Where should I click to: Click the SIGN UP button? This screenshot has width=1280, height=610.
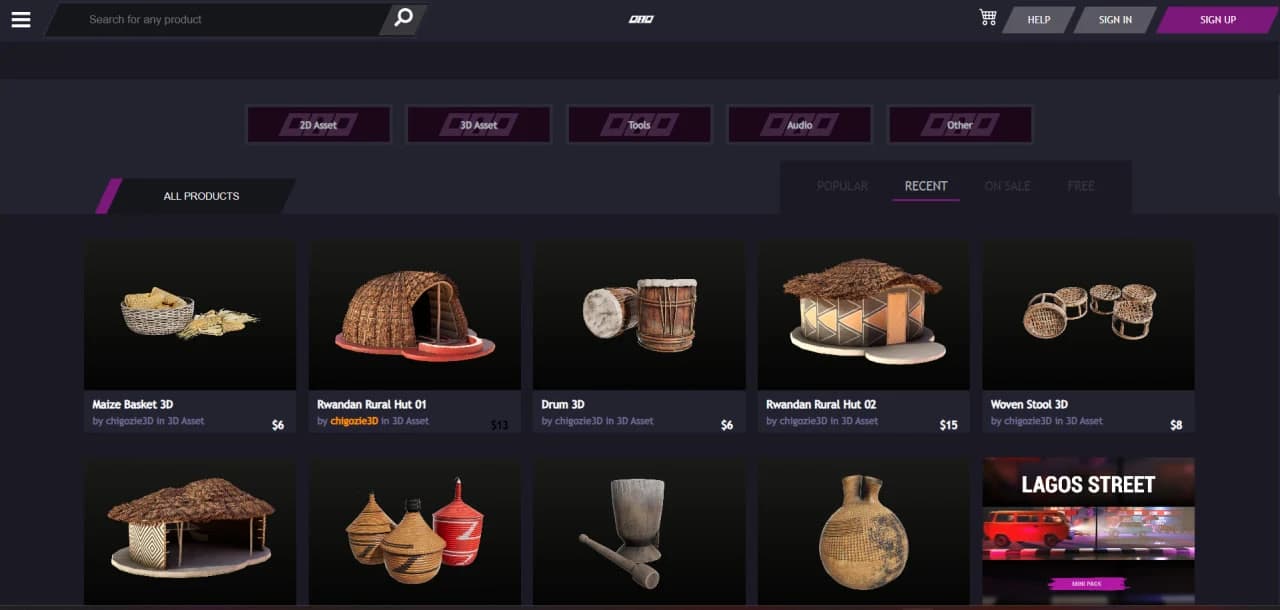click(1217, 20)
